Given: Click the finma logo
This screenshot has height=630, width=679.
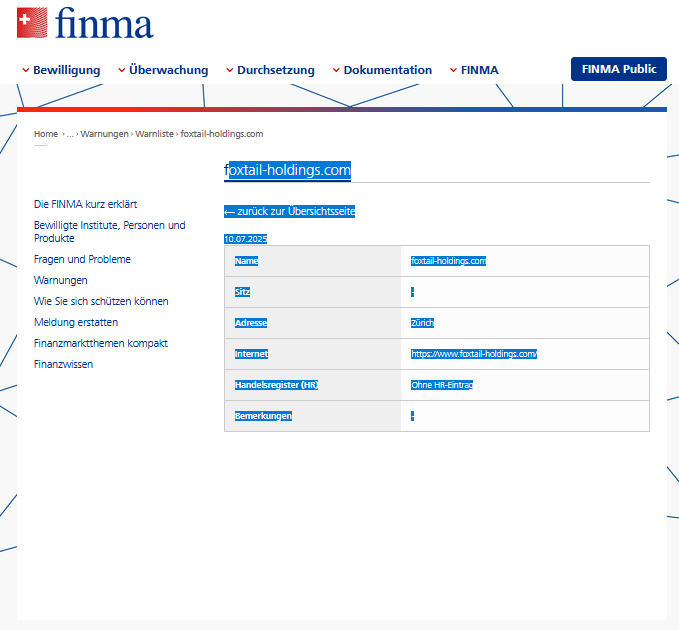Looking at the screenshot, I should pos(85,23).
